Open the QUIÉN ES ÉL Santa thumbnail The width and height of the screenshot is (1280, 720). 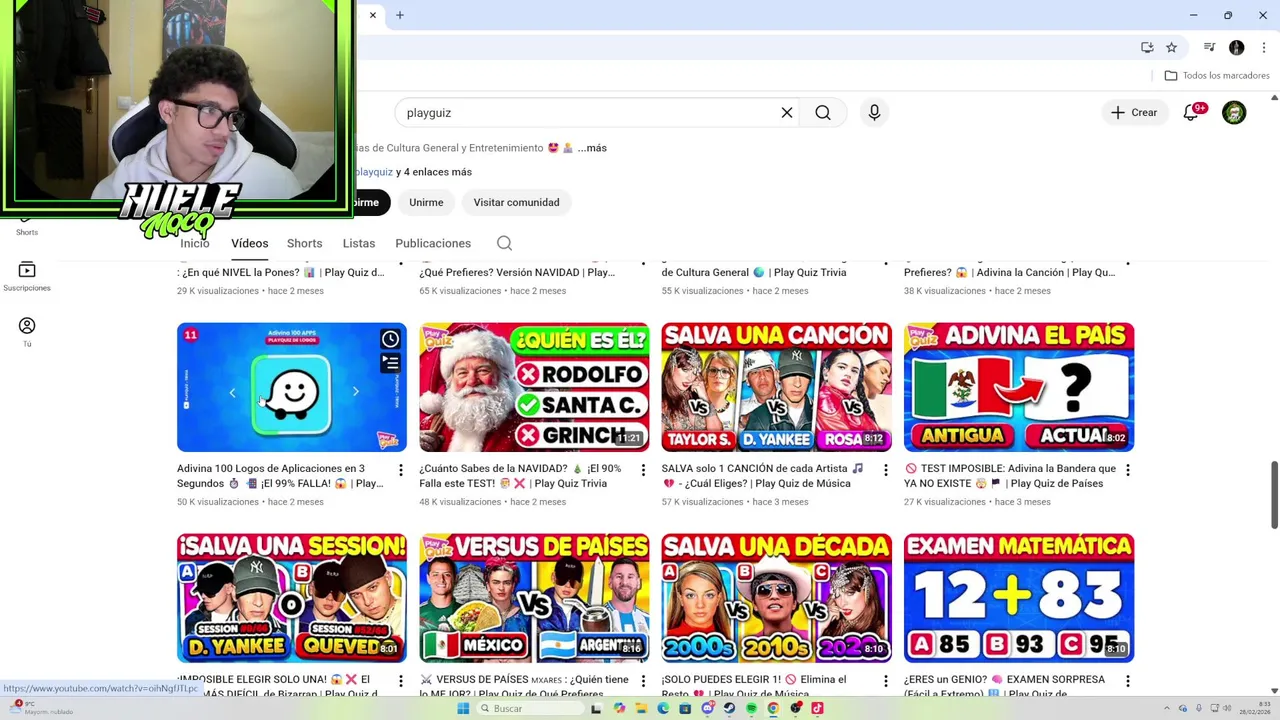pyautogui.click(x=534, y=387)
